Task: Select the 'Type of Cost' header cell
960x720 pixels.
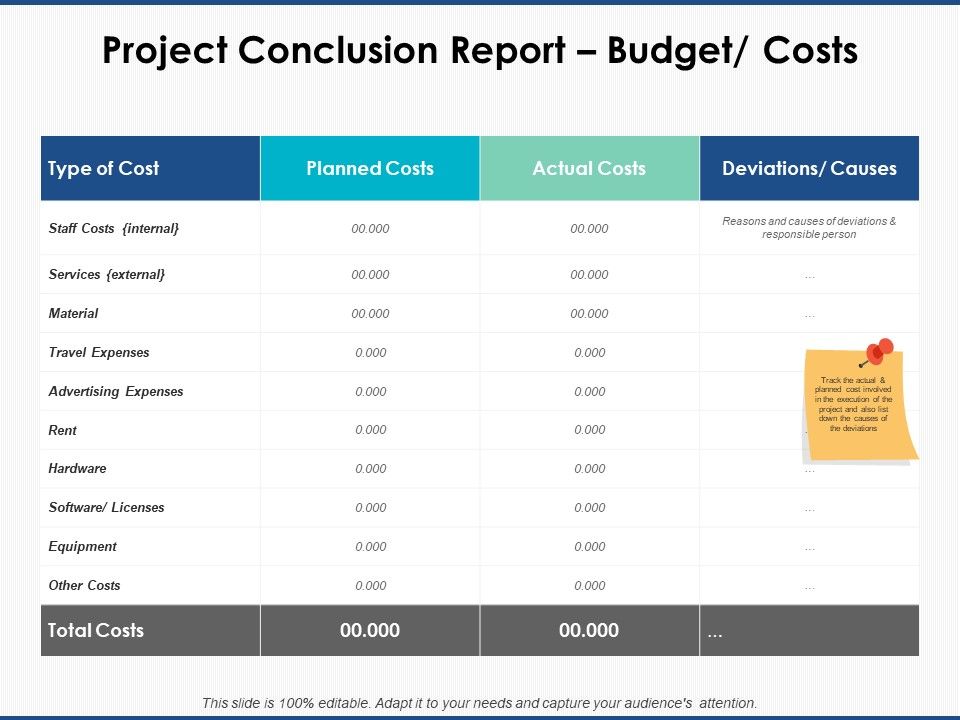Action: click(x=151, y=168)
